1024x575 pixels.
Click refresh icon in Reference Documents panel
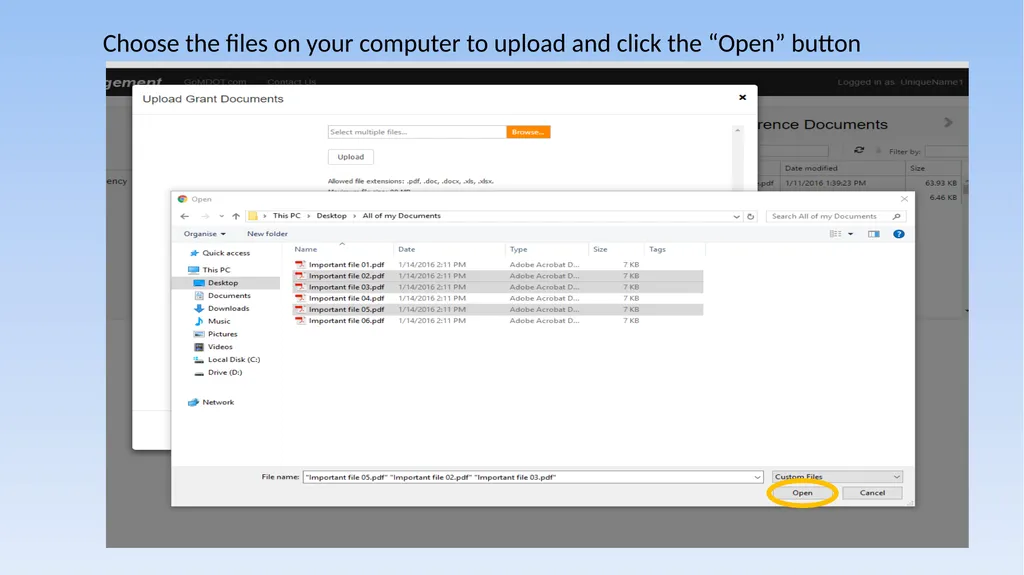pos(859,150)
